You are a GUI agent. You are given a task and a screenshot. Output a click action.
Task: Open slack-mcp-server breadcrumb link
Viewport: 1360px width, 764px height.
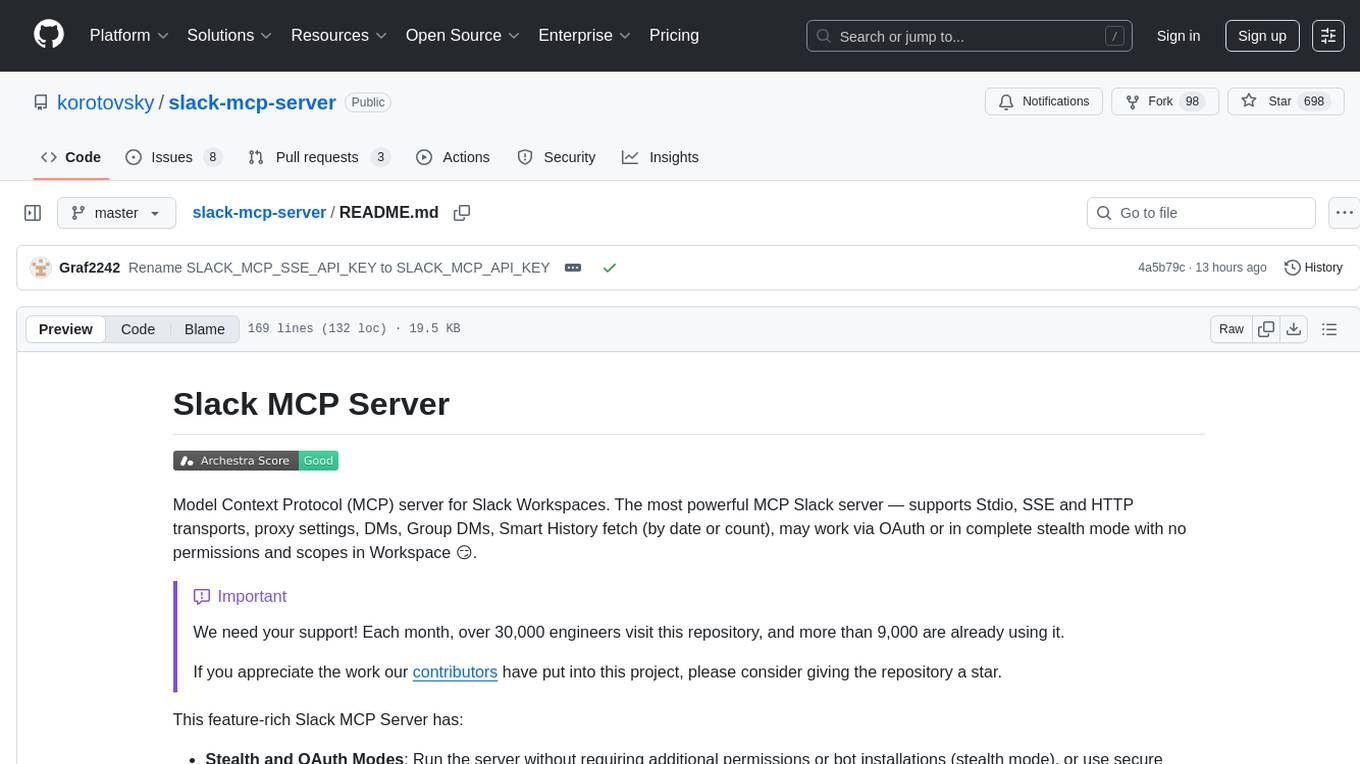point(259,212)
